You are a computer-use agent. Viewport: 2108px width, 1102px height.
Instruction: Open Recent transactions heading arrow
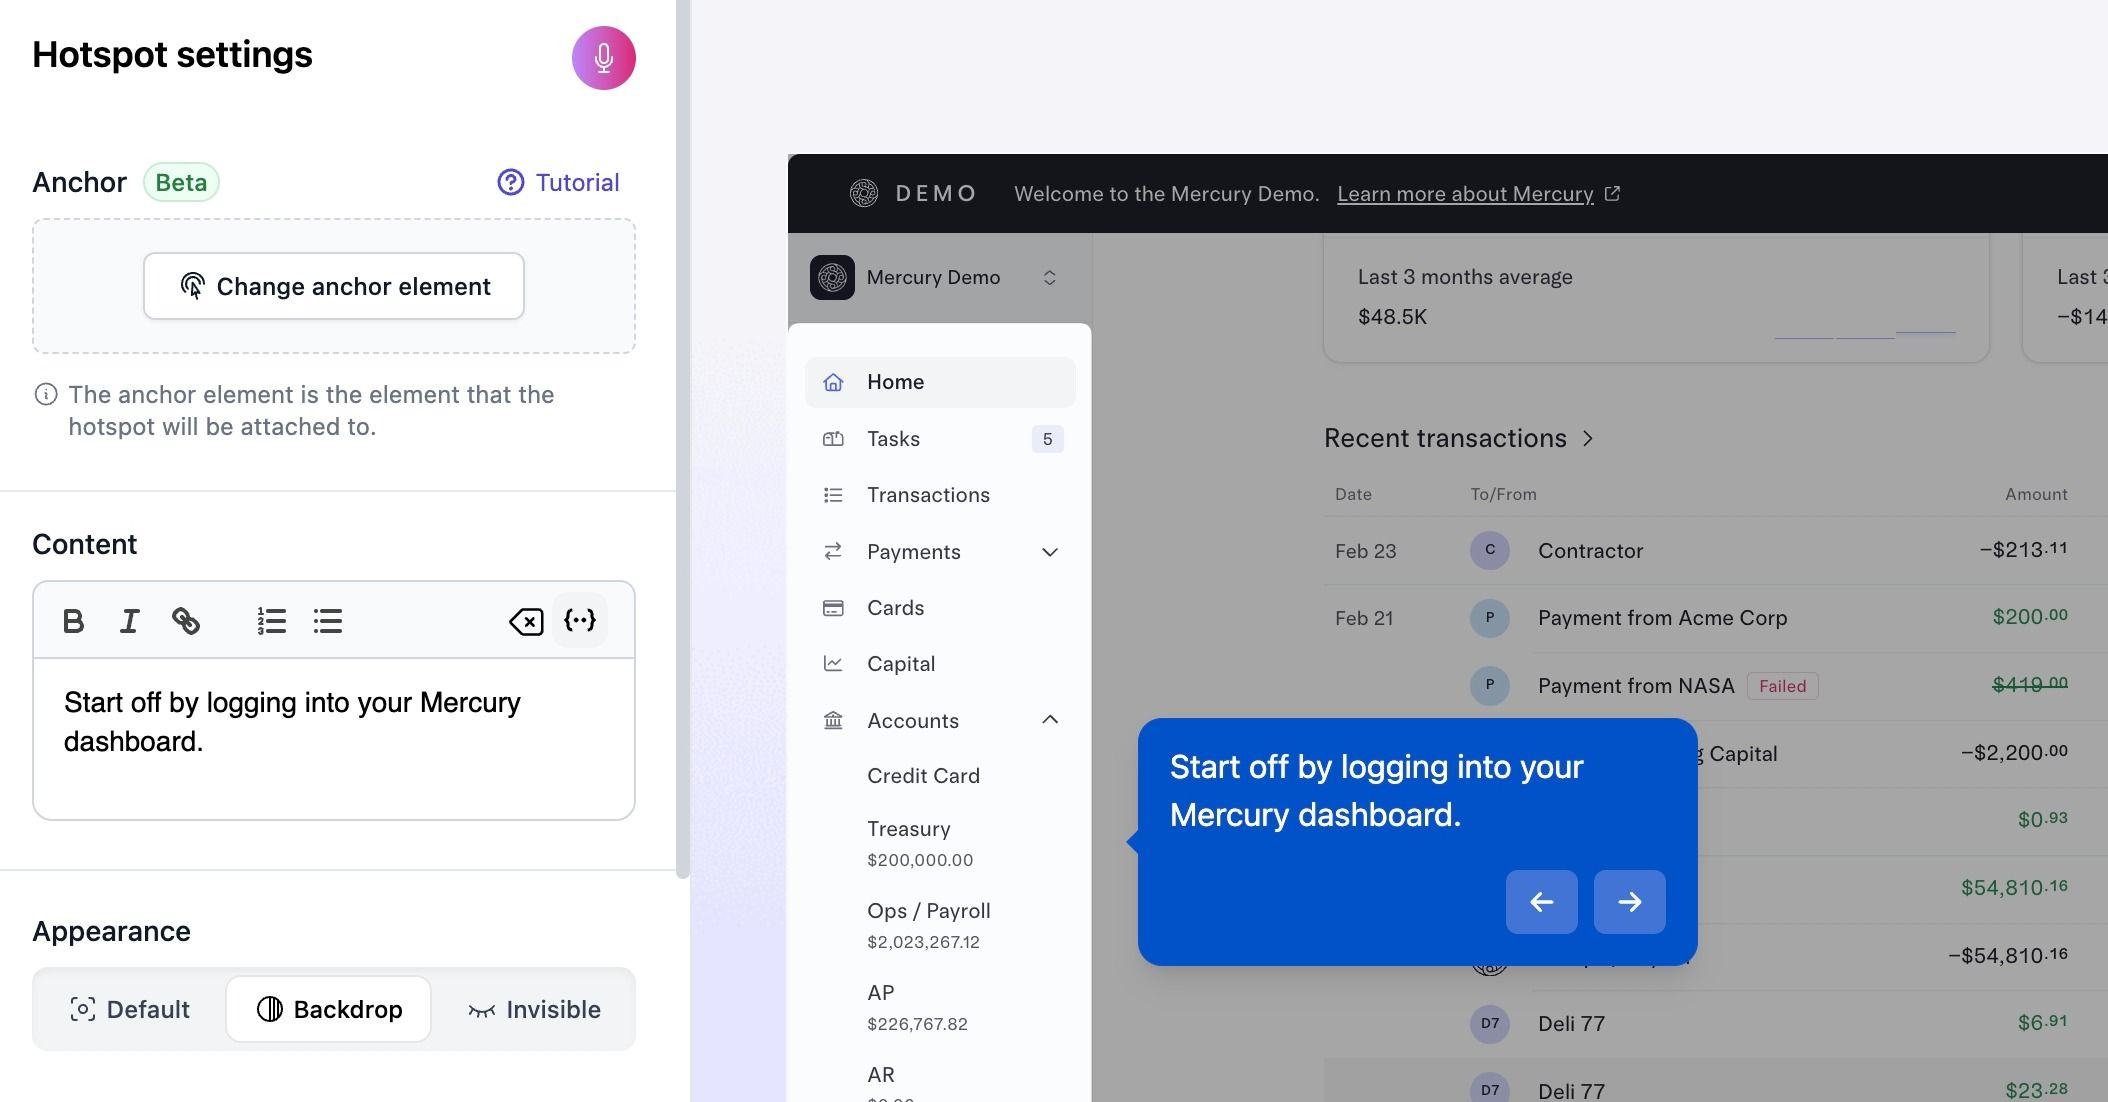click(x=1588, y=439)
